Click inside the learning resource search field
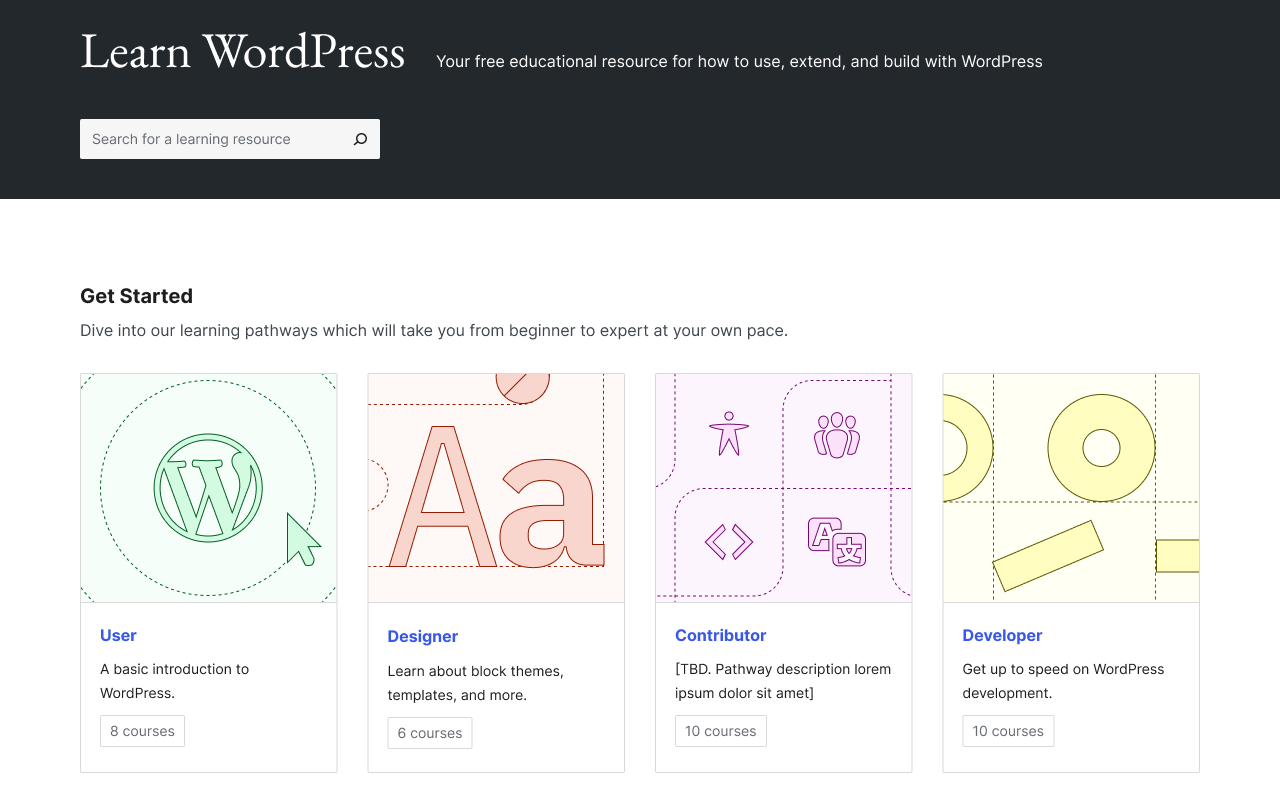The height and width of the screenshot is (810, 1280). pyautogui.click(x=200, y=139)
